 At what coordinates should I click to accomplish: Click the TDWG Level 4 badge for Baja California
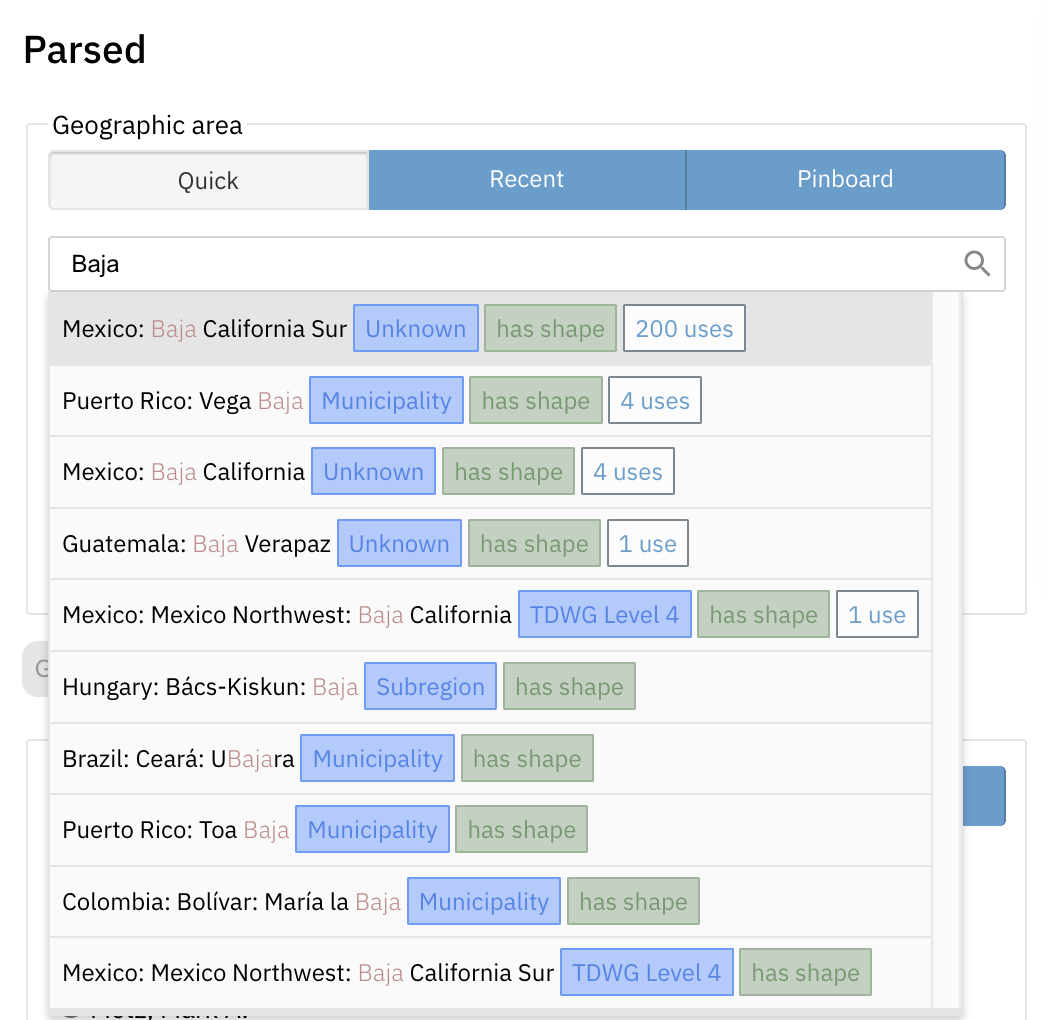pyautogui.click(x=604, y=614)
